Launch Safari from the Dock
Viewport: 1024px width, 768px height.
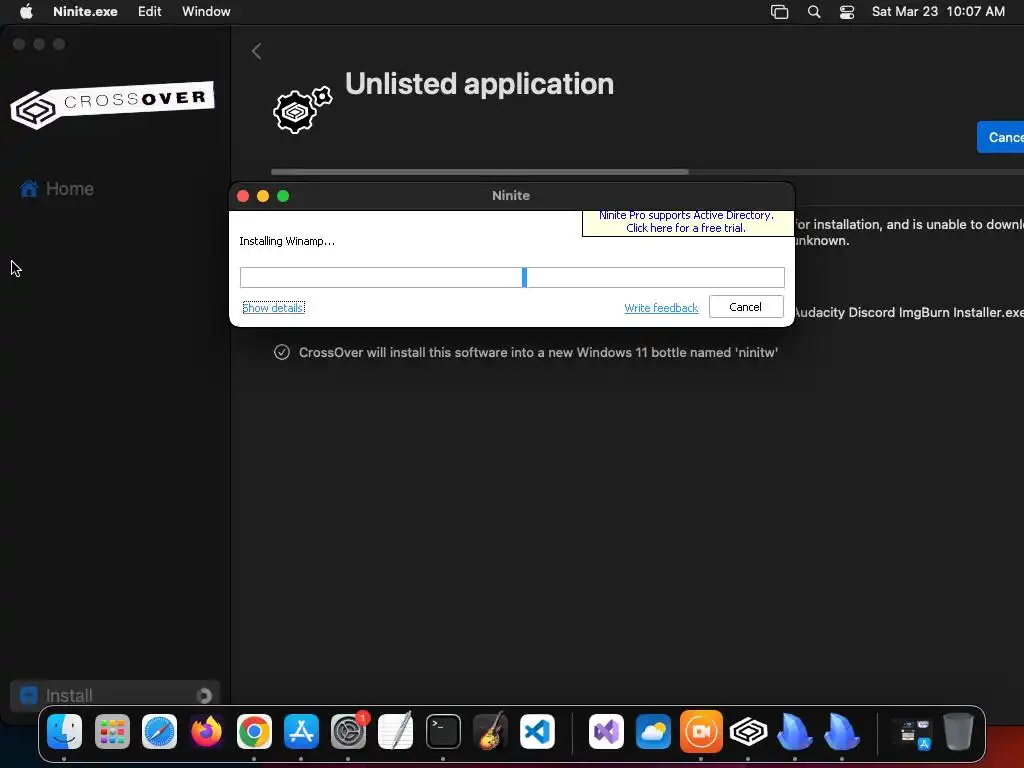click(159, 731)
